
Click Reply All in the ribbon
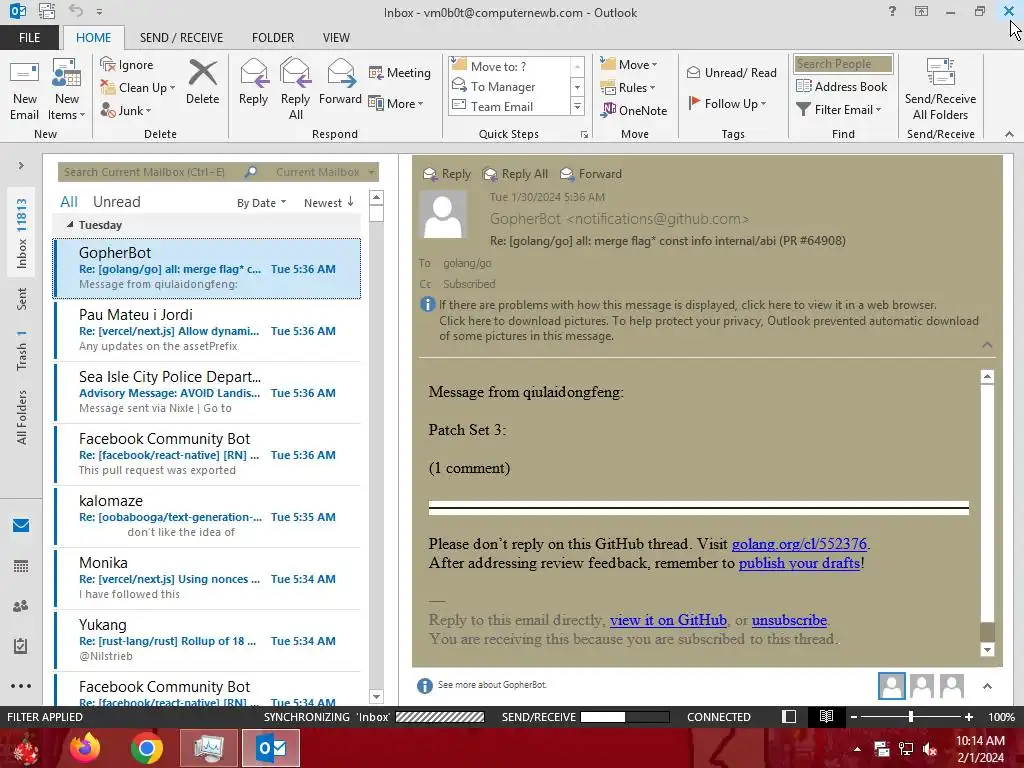point(295,90)
